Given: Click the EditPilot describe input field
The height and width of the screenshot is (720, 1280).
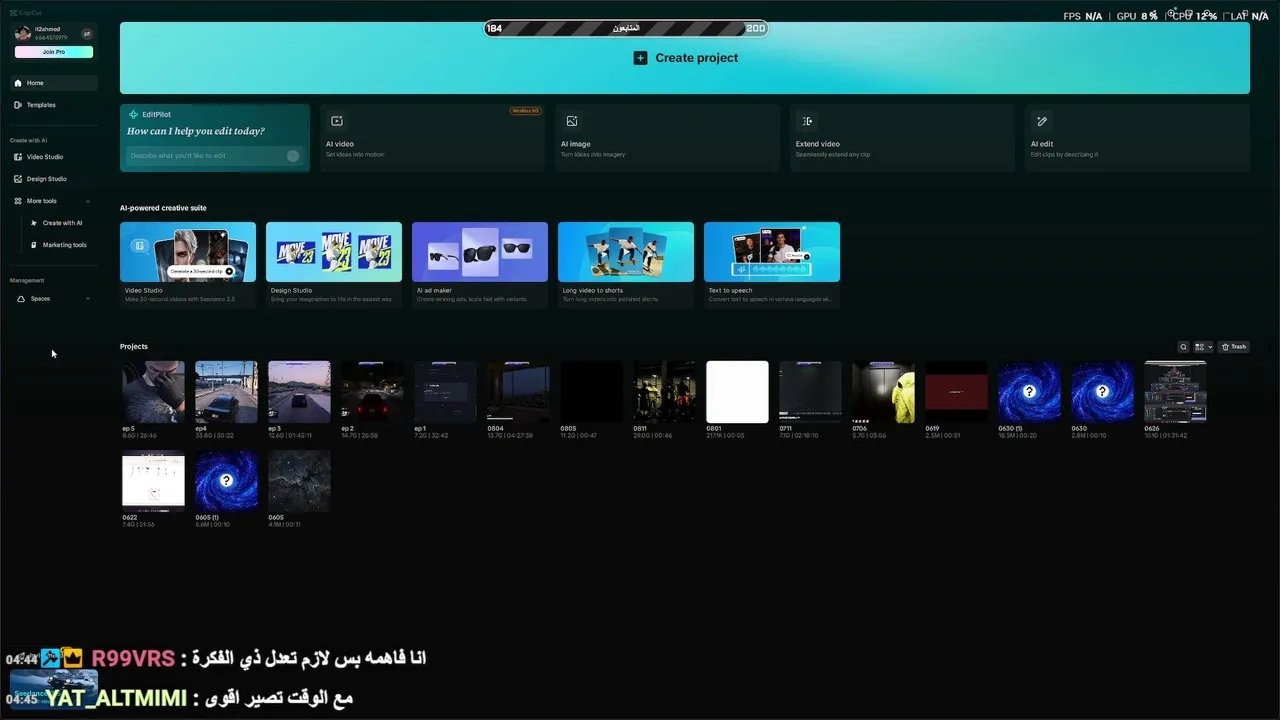Looking at the screenshot, I should point(214,156).
